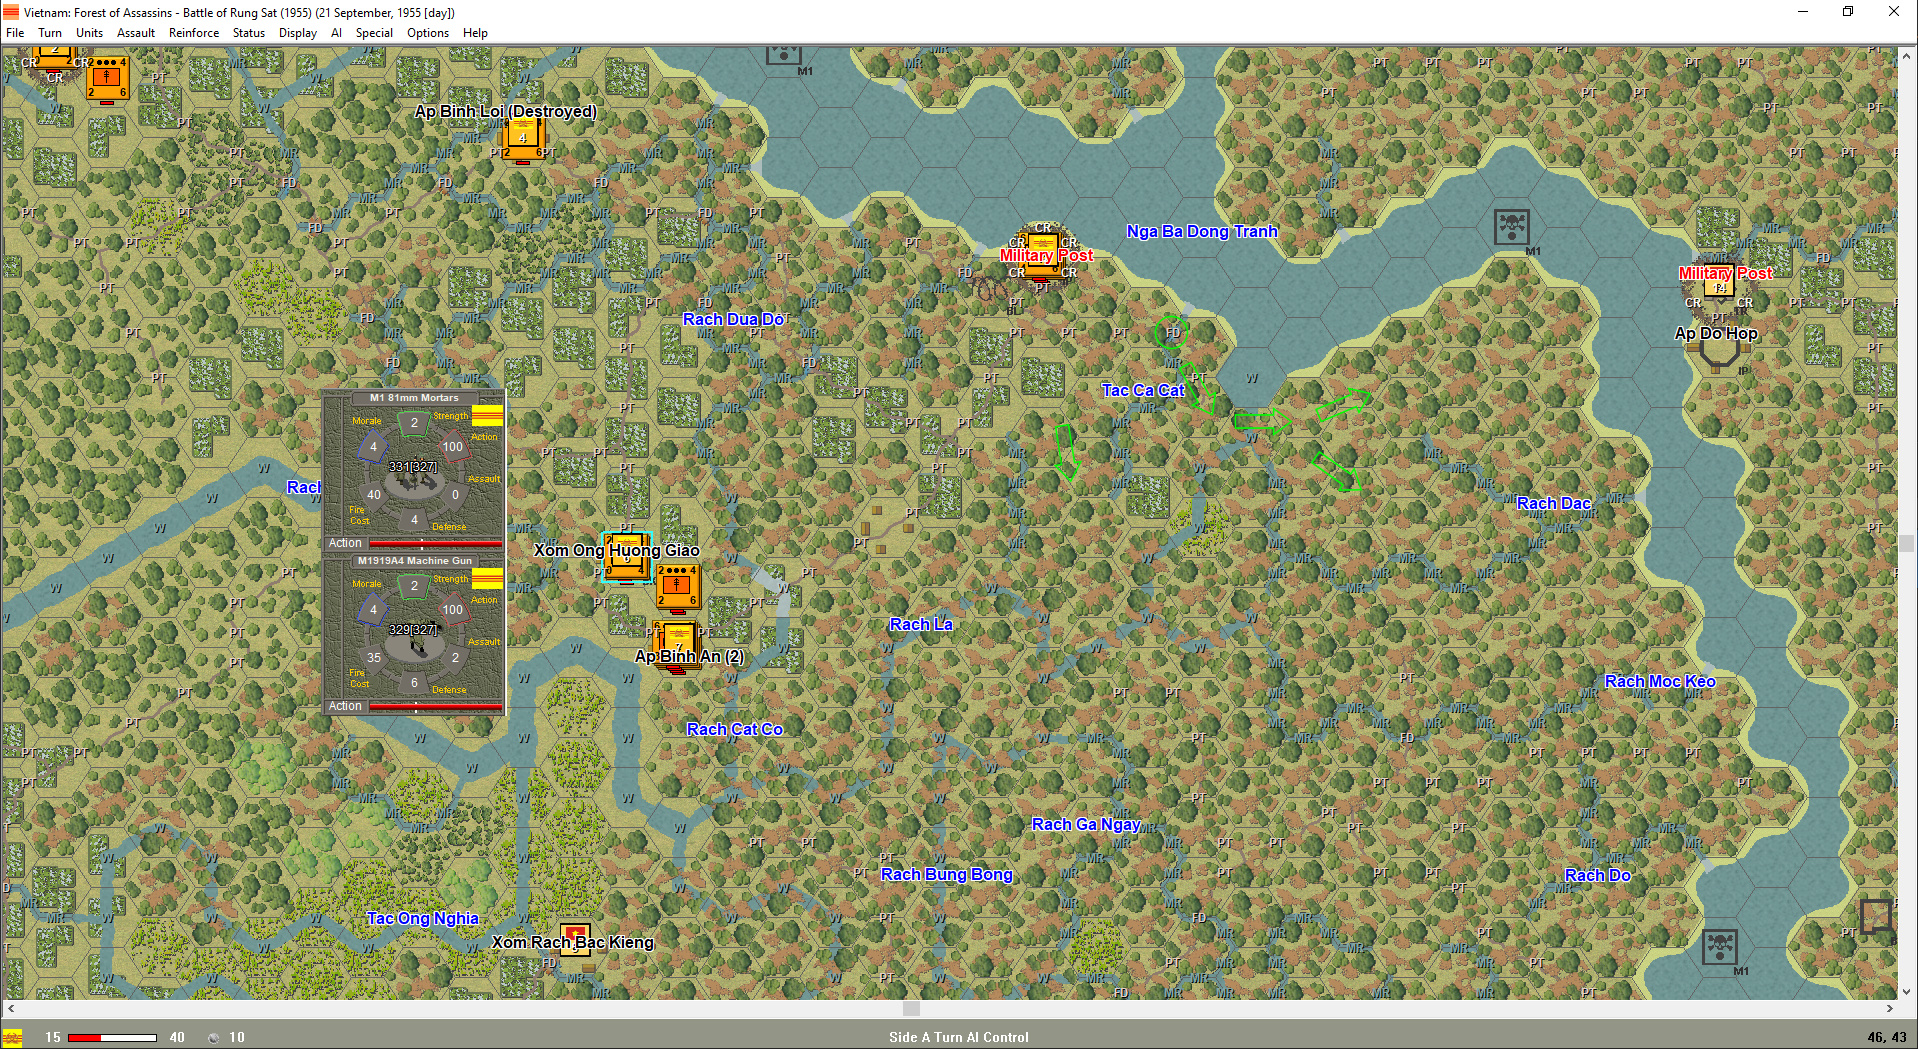
Task: Click the vertical scrollbar down arrow
Action: point(1907,992)
